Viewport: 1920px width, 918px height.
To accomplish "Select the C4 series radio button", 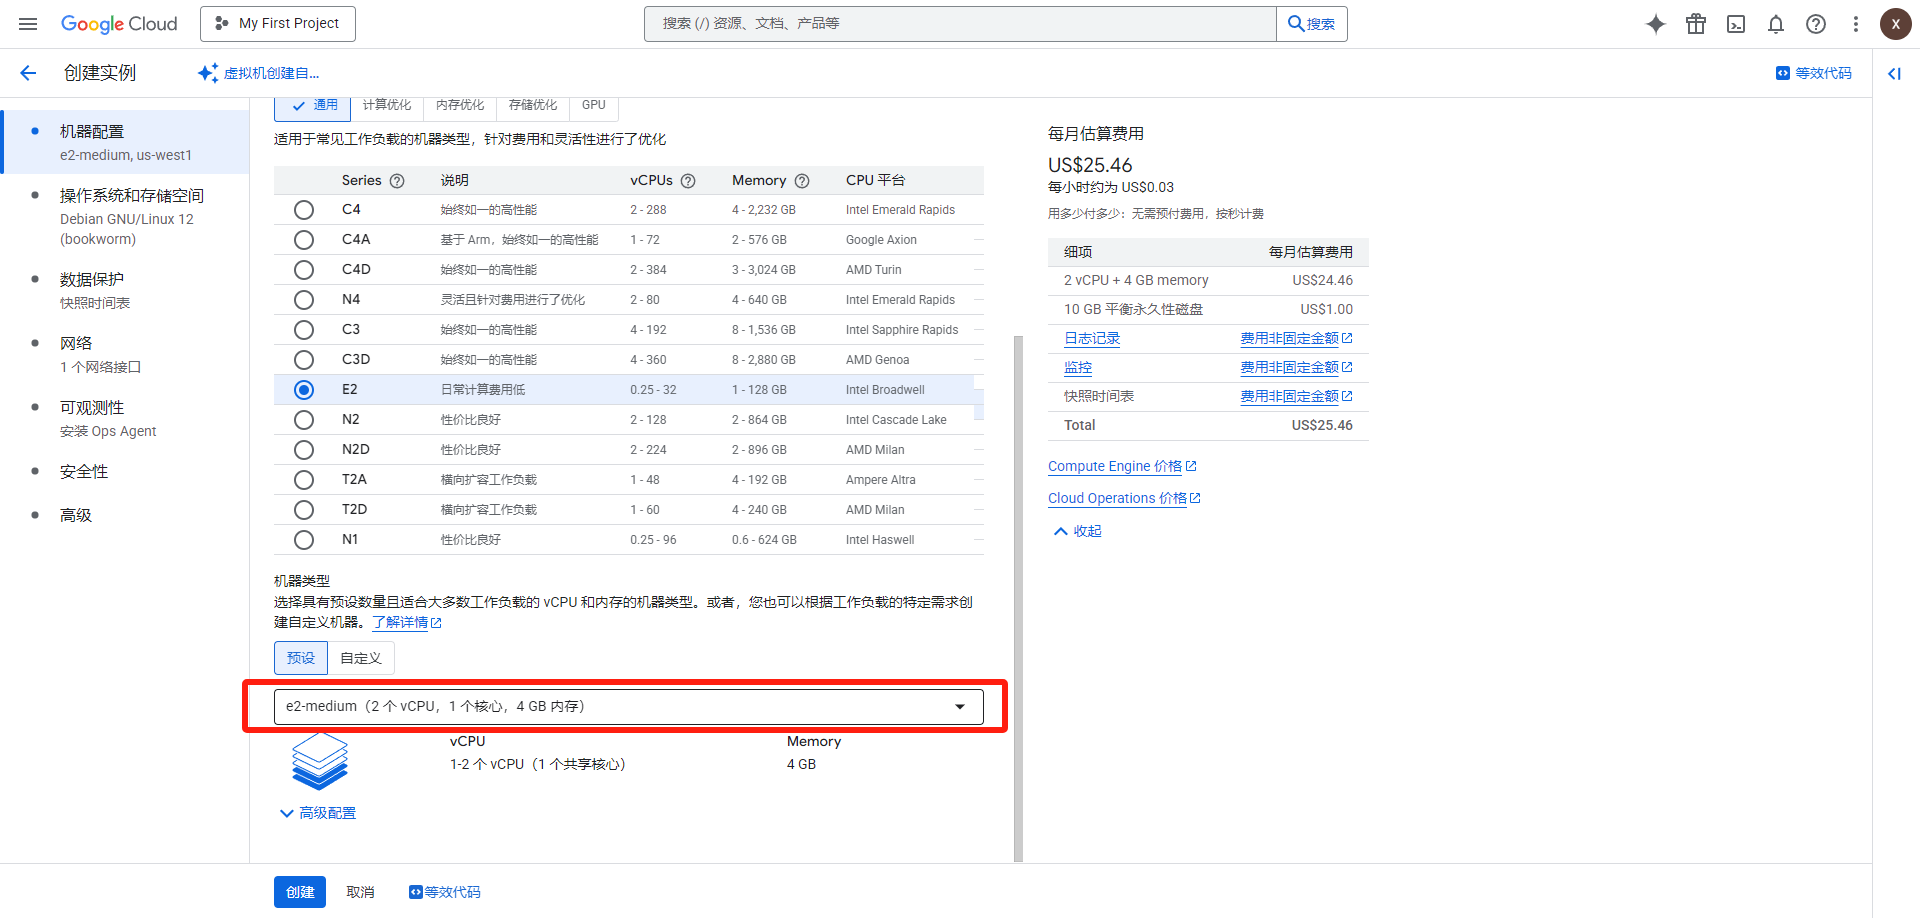I will point(304,210).
